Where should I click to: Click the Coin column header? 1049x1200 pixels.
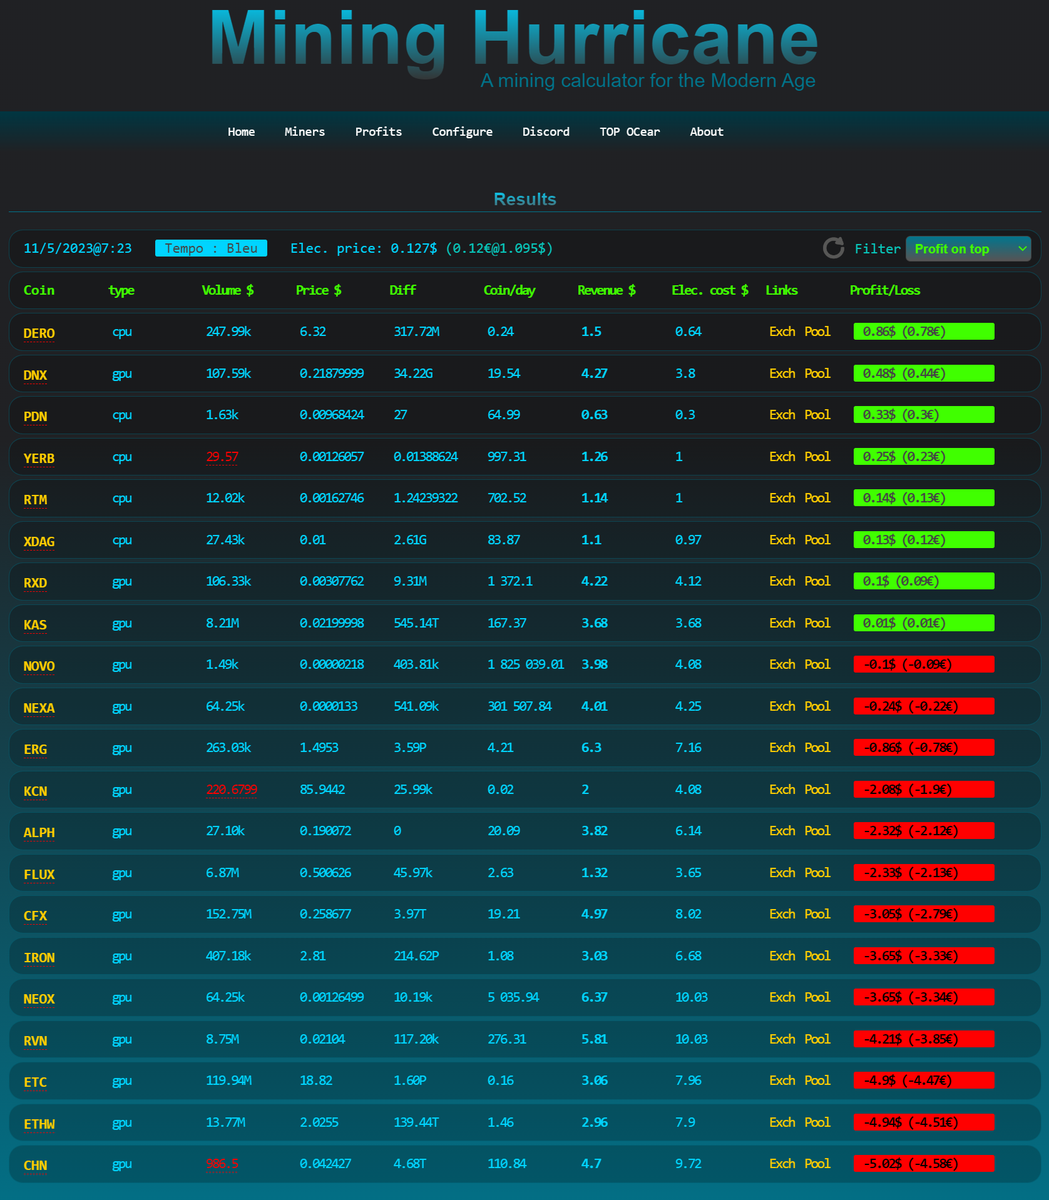39,290
